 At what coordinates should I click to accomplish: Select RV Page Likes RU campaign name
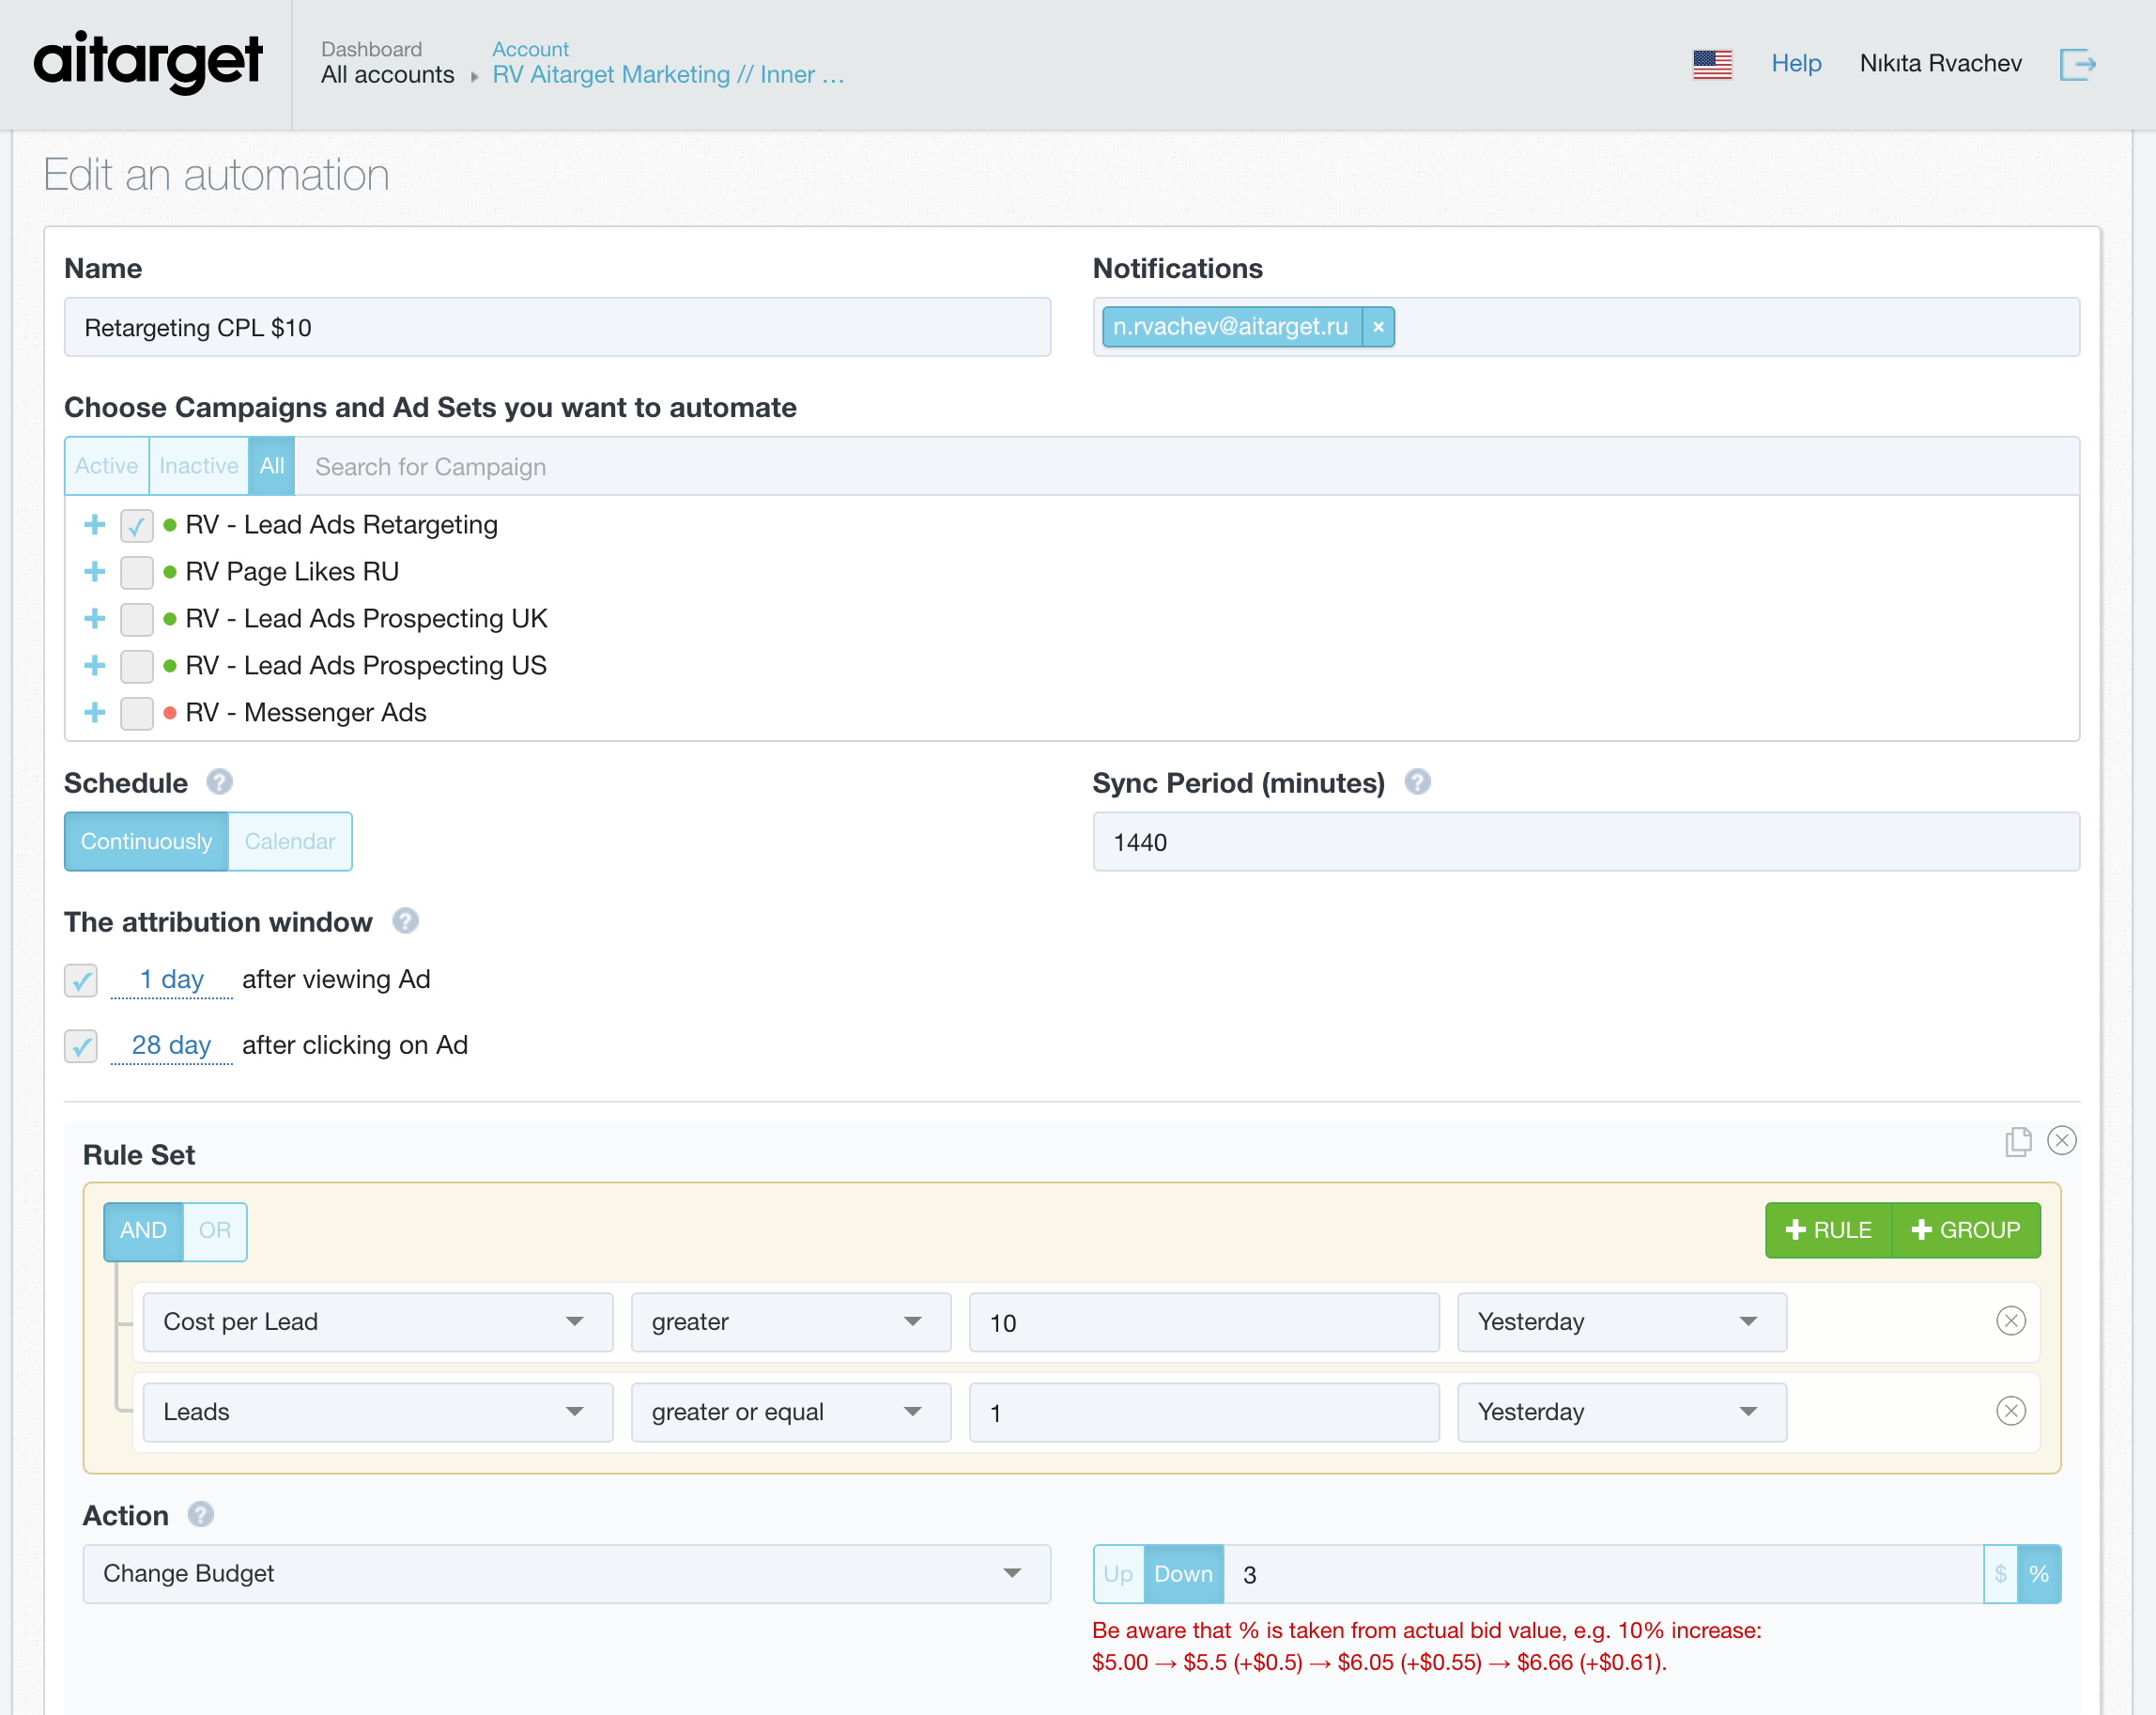(292, 572)
